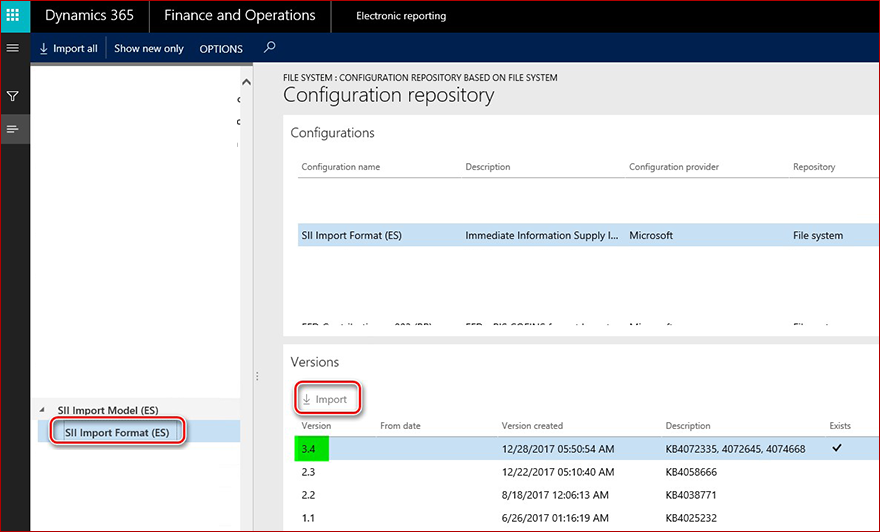Click Import all in action bar
The height and width of the screenshot is (532, 880).
[x=68, y=49]
